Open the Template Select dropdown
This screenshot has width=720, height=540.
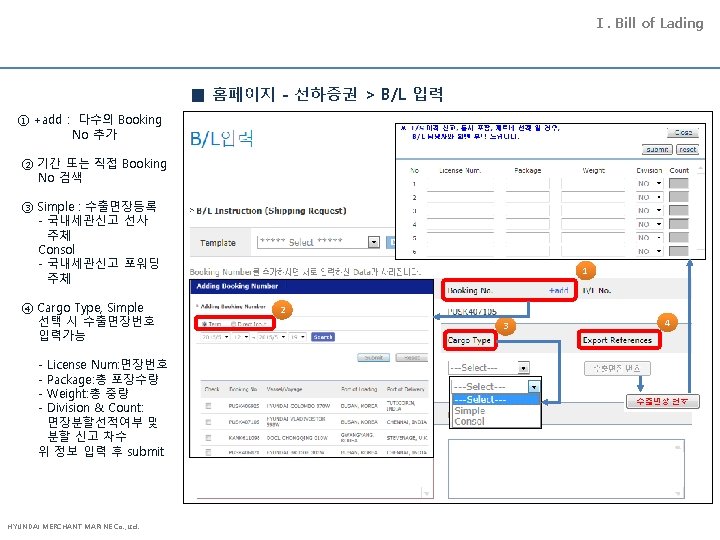(318, 242)
